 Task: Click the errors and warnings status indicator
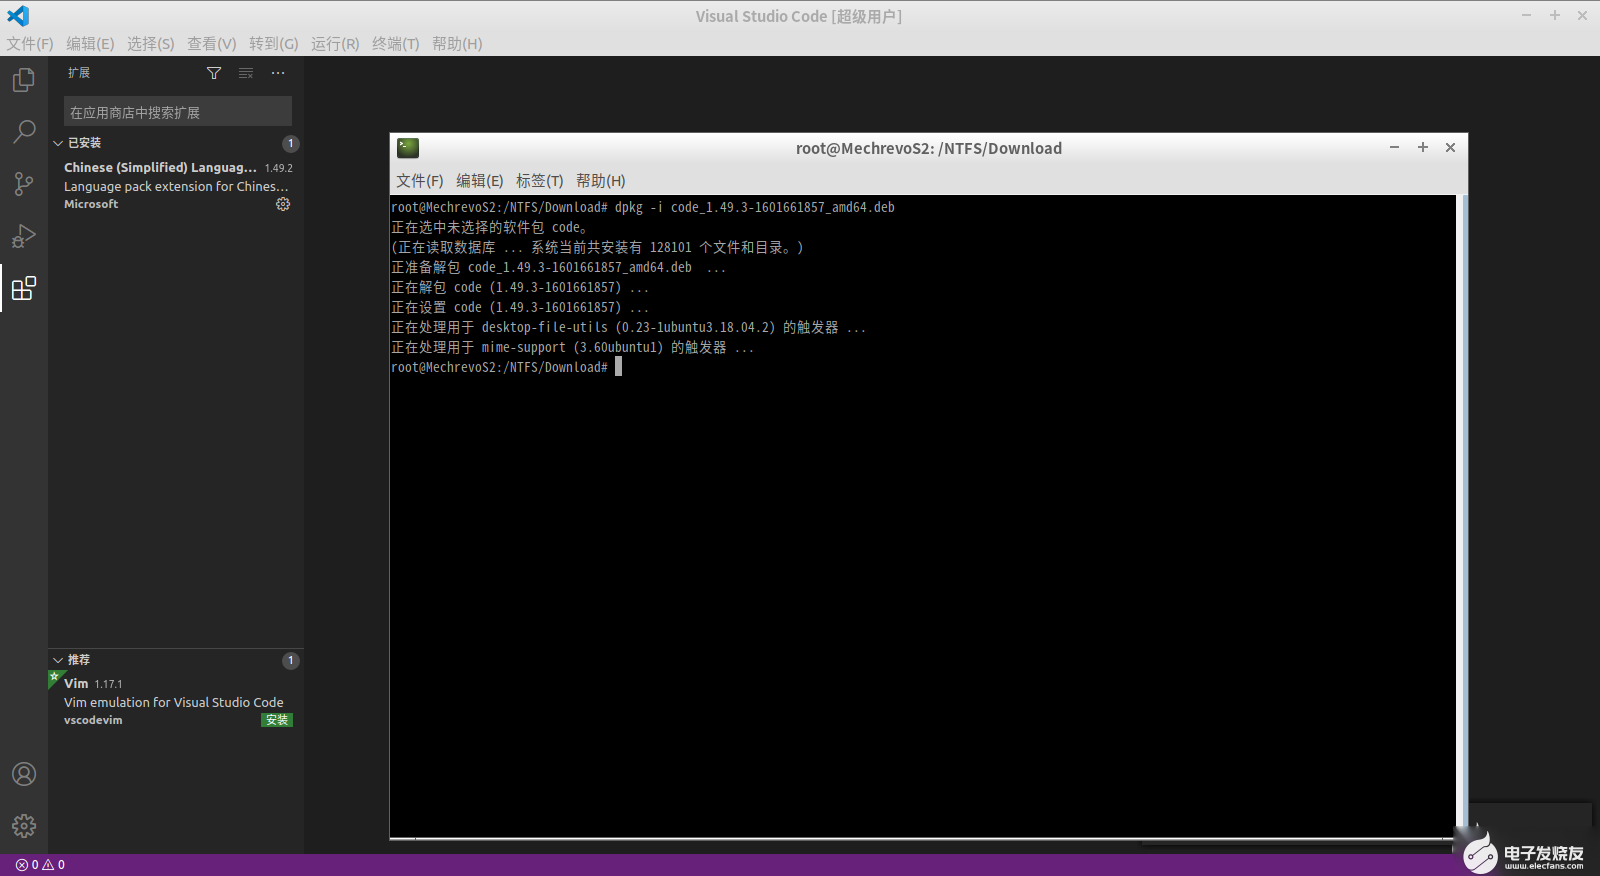40,865
